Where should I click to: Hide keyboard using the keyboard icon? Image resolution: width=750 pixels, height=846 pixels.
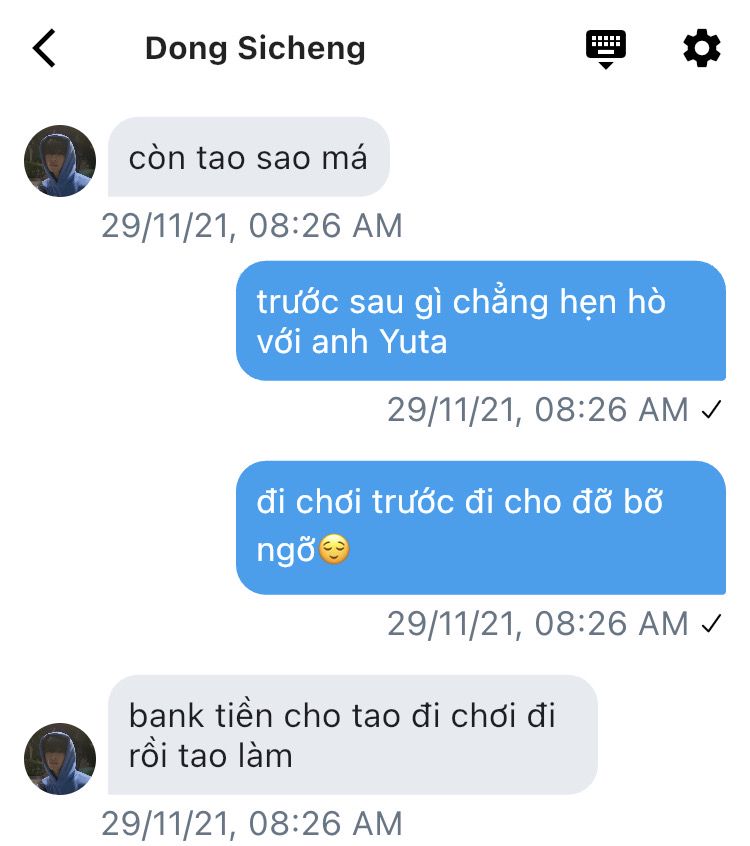click(606, 49)
